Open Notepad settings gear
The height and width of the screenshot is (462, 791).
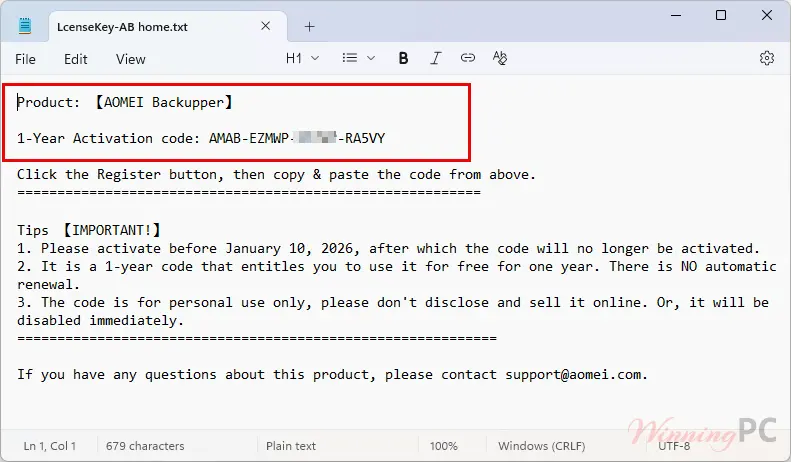tap(767, 58)
